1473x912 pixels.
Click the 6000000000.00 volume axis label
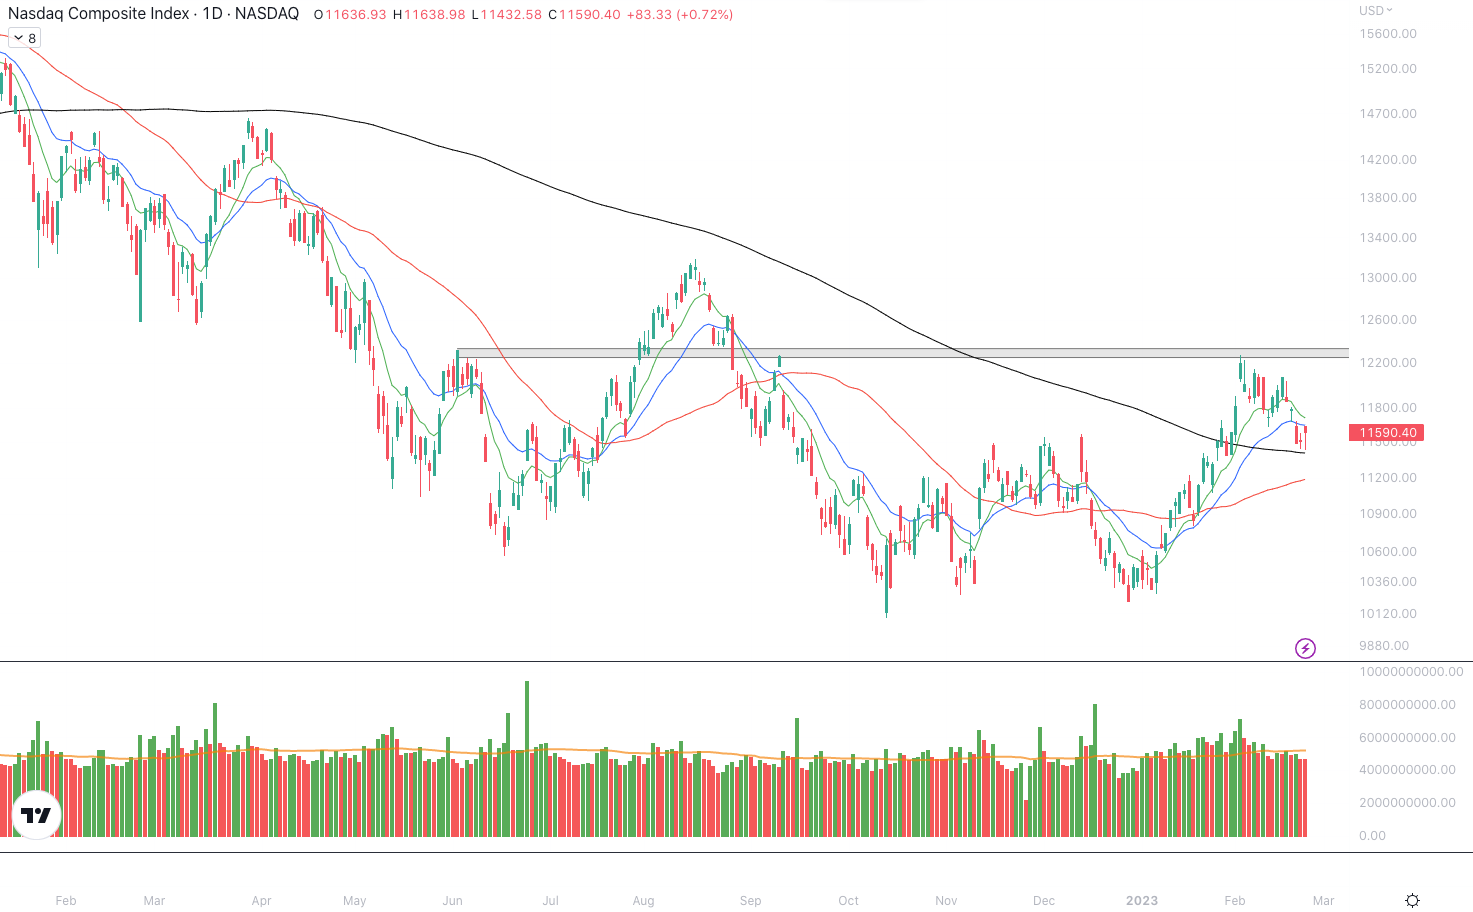coord(1407,738)
